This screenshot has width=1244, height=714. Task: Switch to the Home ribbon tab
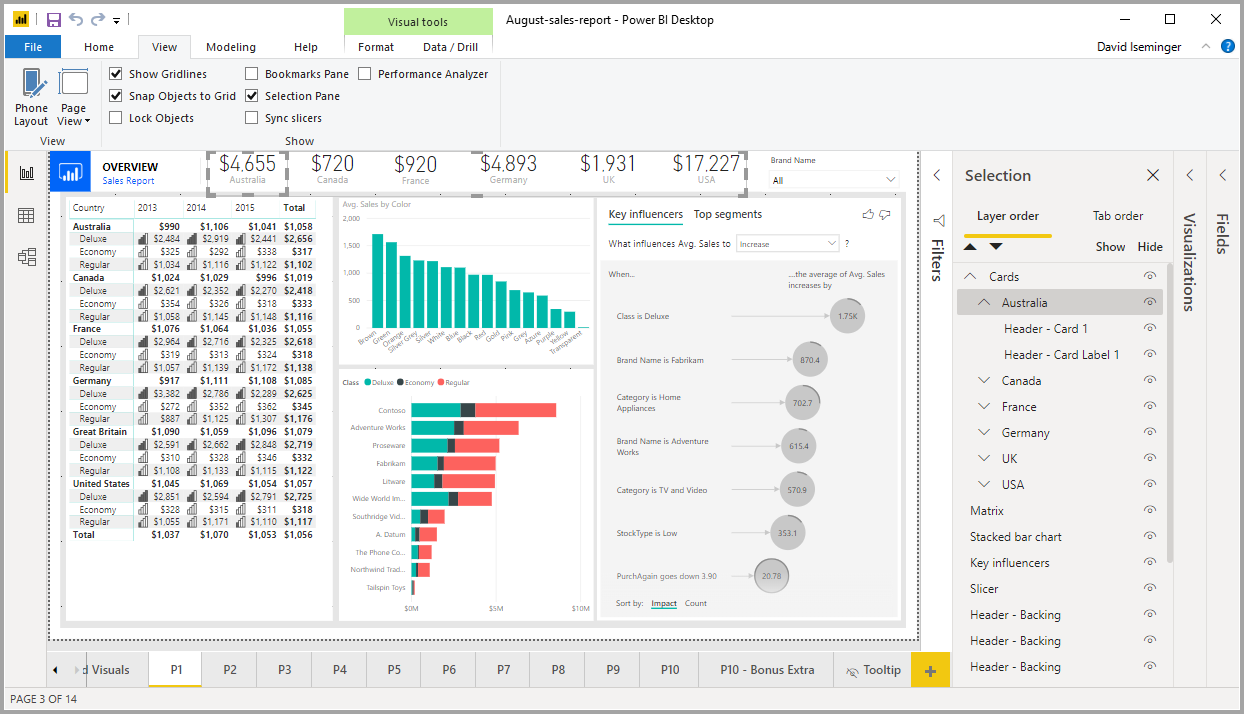pos(99,47)
